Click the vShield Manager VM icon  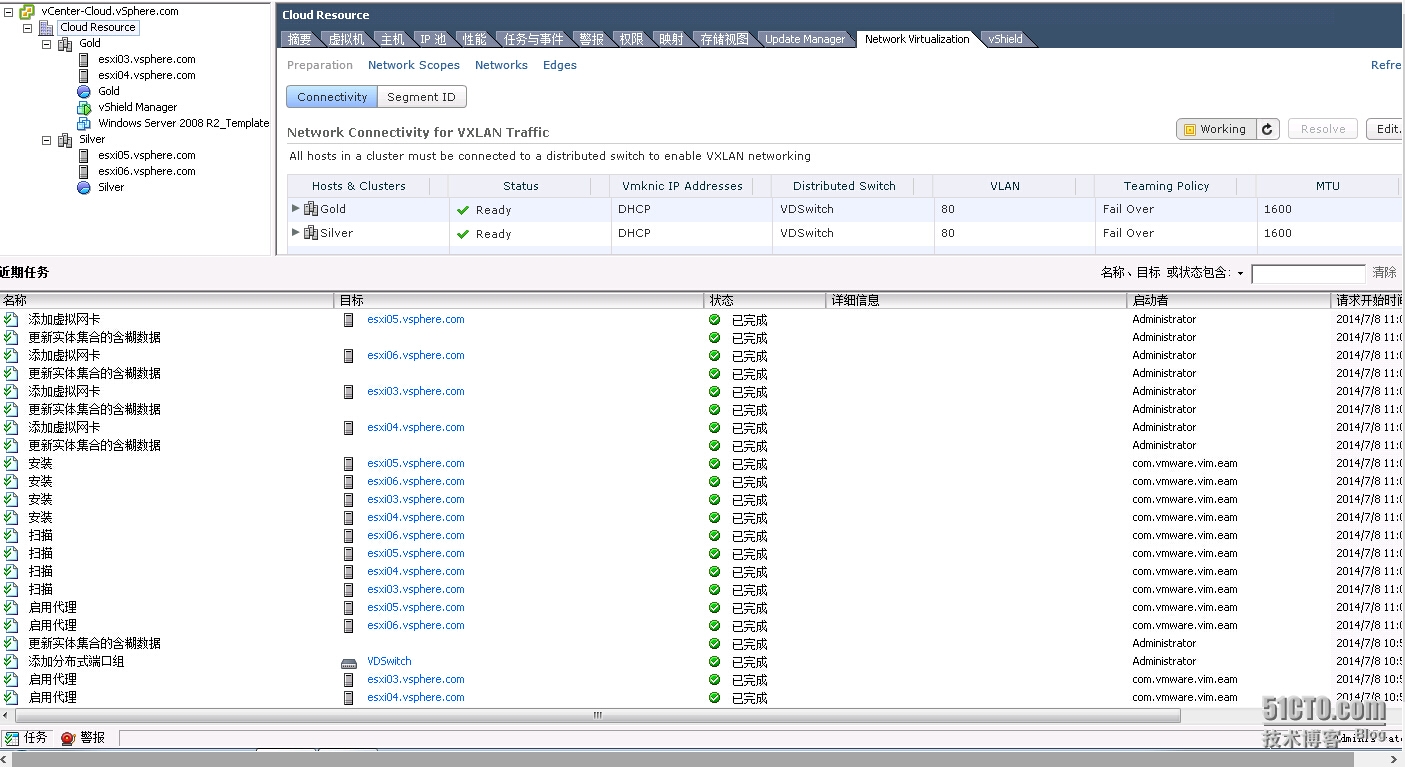point(84,107)
